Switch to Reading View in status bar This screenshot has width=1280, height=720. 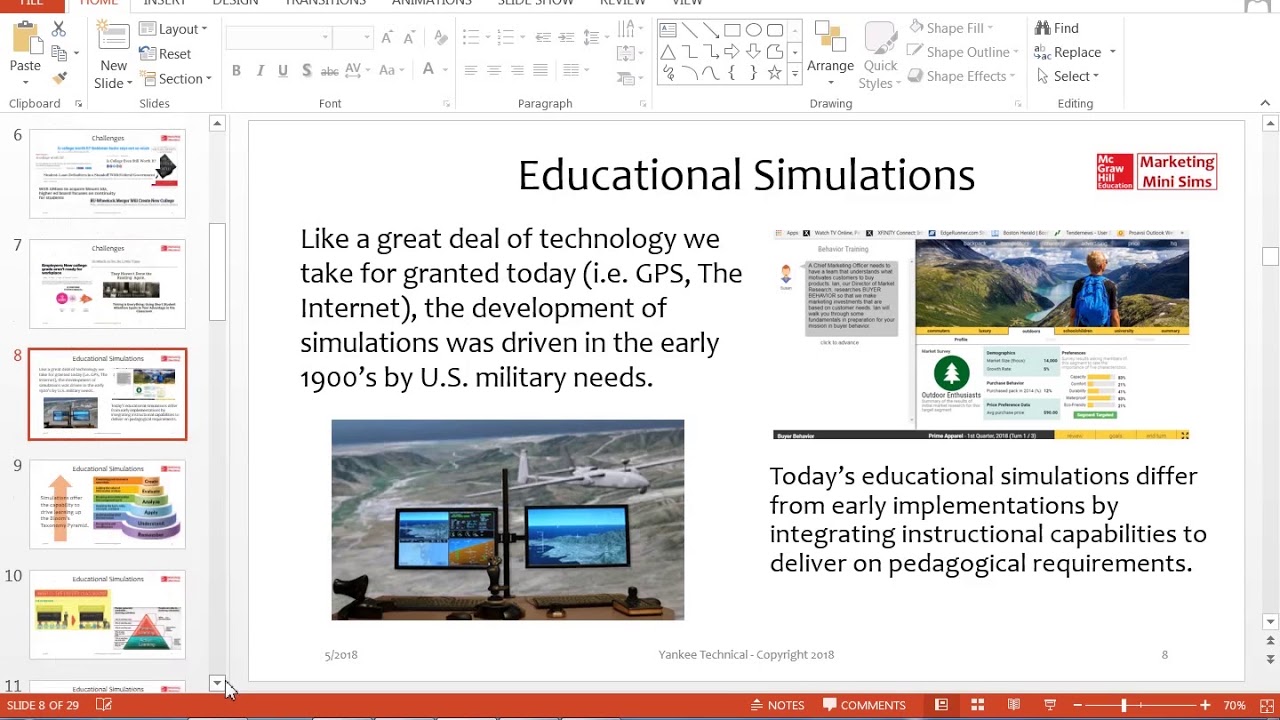(1014, 705)
